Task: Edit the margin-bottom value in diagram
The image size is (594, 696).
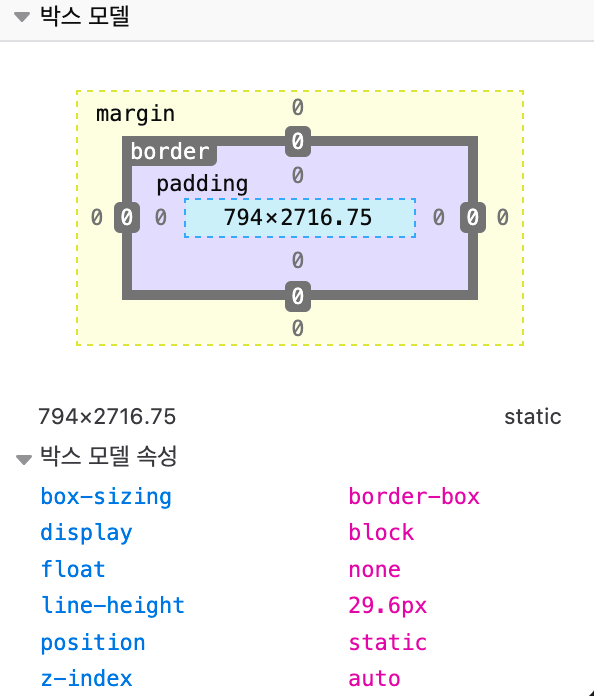Action: [297, 328]
